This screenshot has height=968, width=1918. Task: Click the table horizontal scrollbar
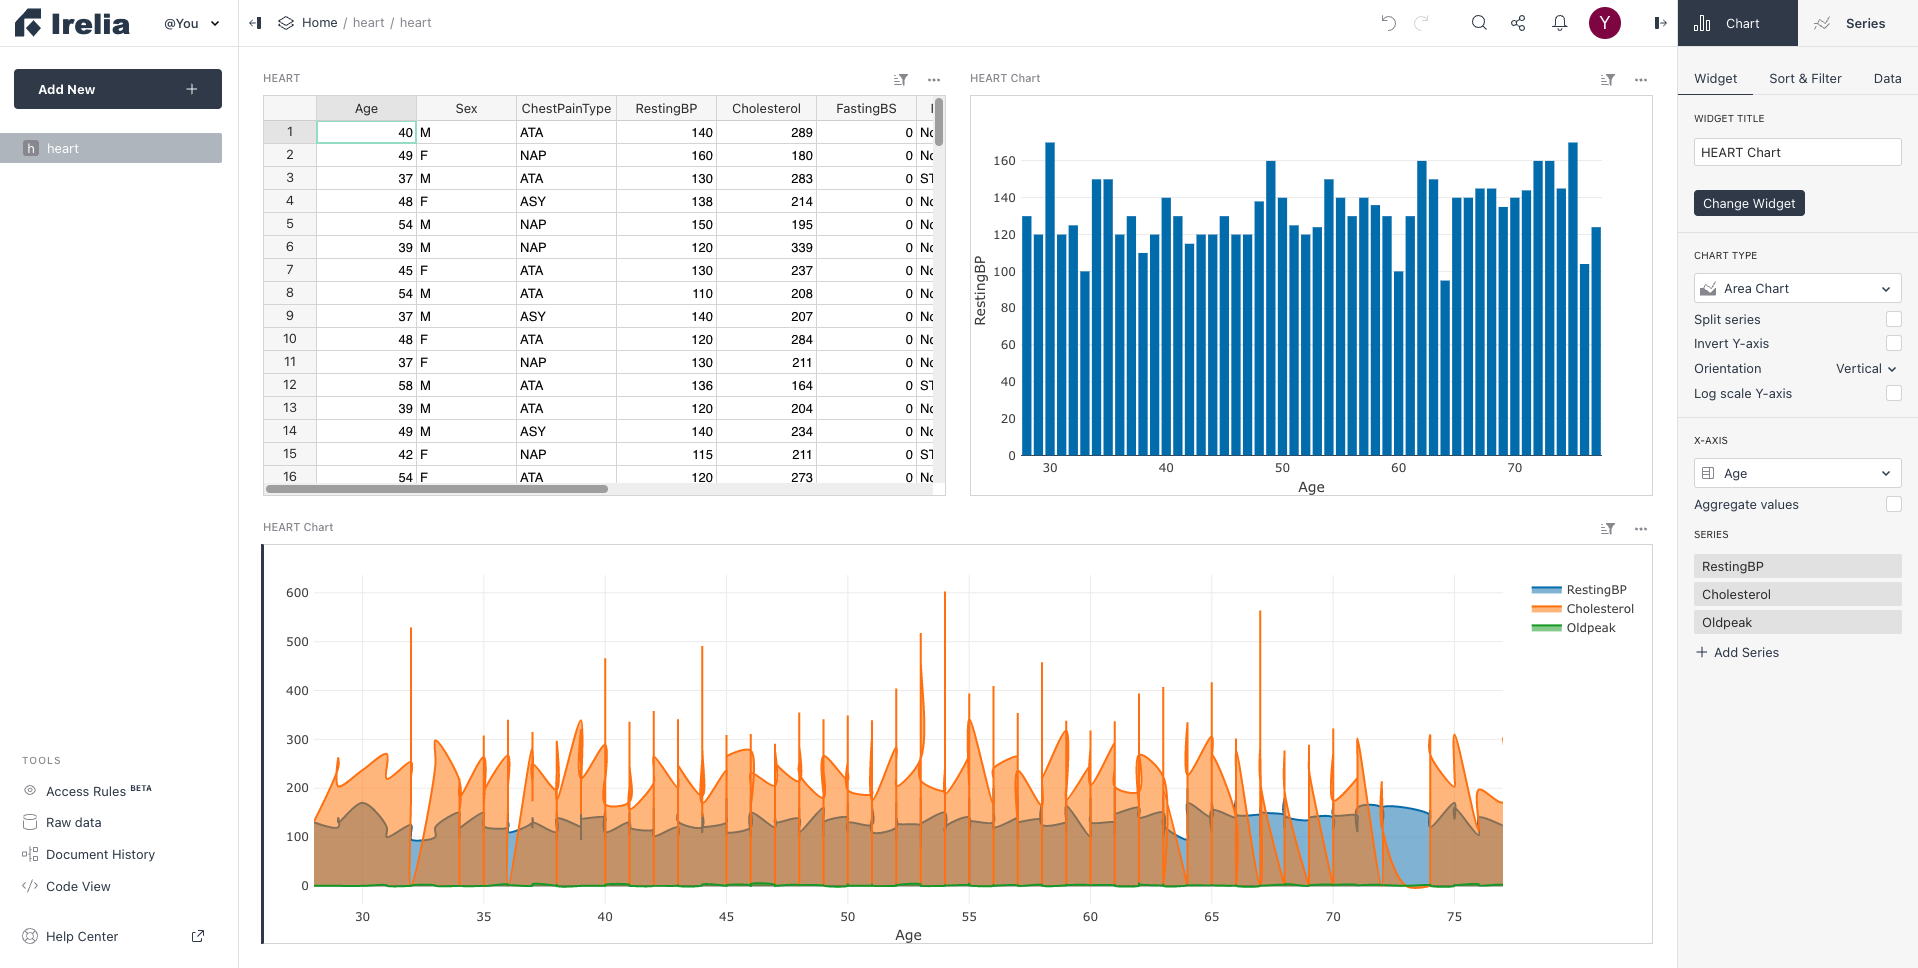(x=437, y=489)
